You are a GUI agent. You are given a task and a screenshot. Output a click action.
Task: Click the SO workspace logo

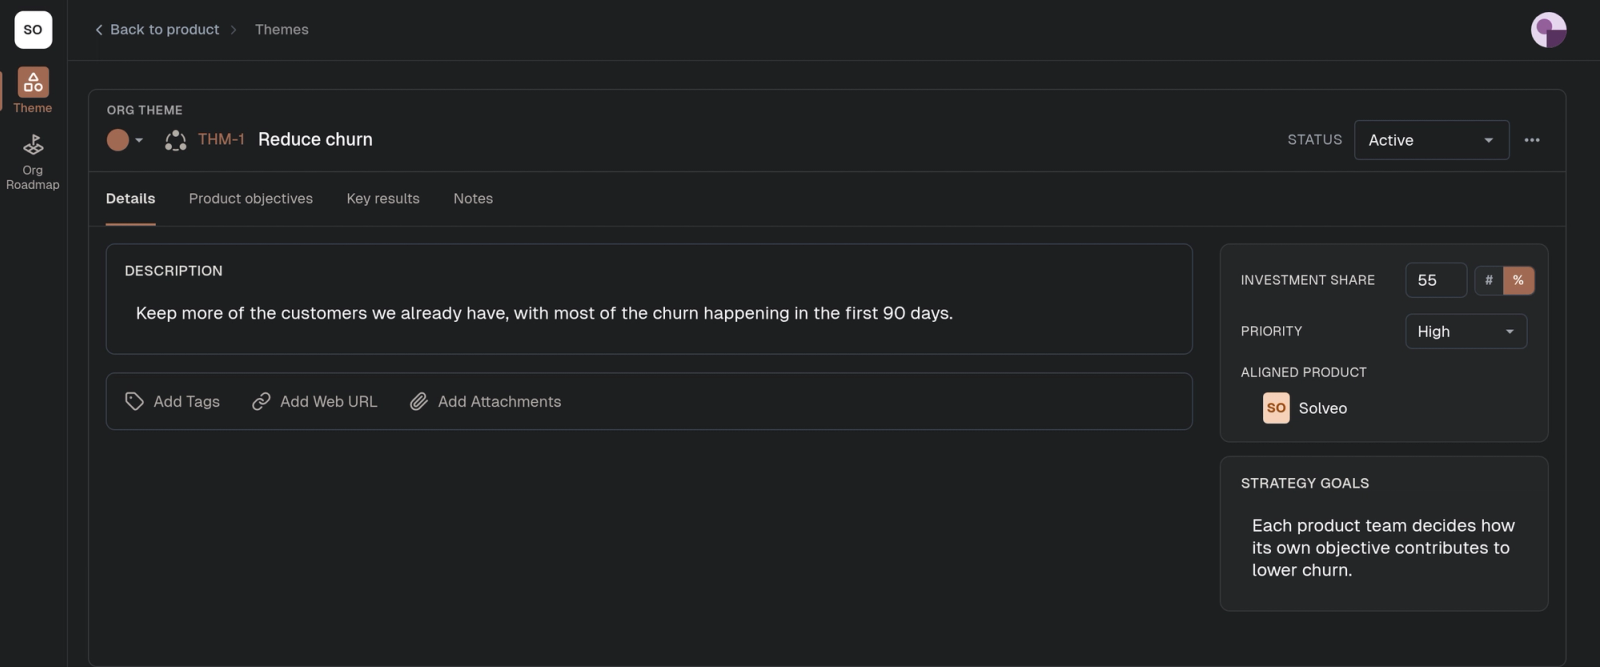click(x=33, y=30)
